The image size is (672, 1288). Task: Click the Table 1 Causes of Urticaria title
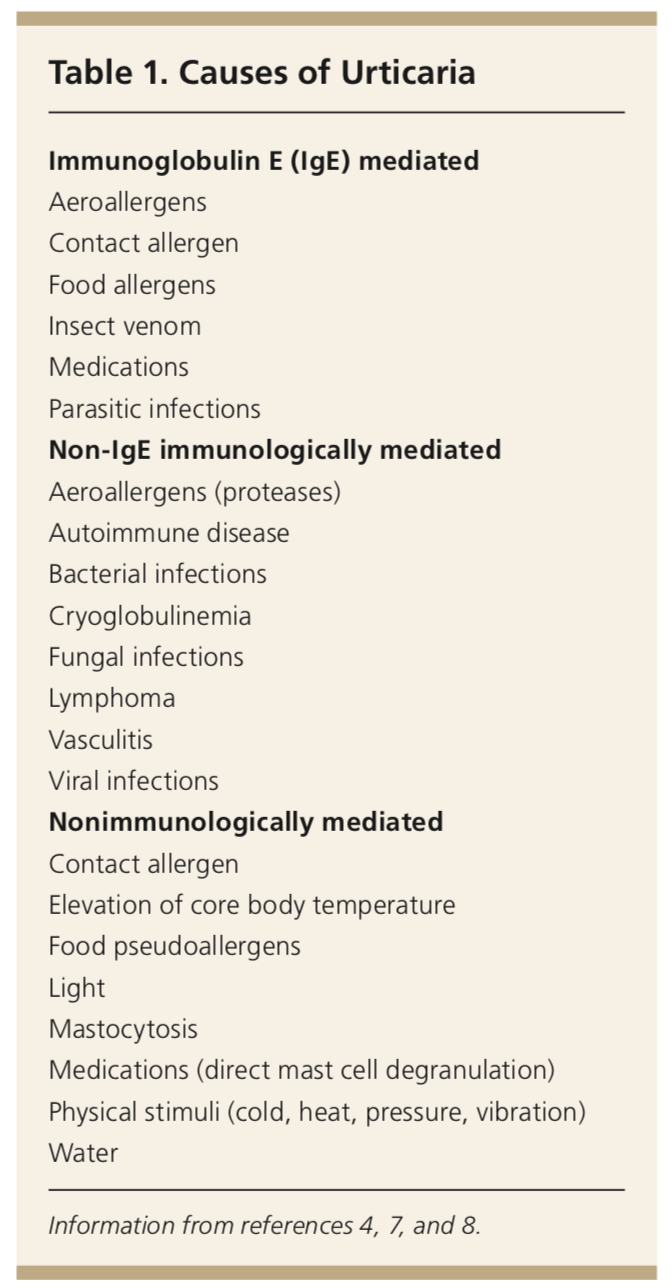click(x=262, y=72)
